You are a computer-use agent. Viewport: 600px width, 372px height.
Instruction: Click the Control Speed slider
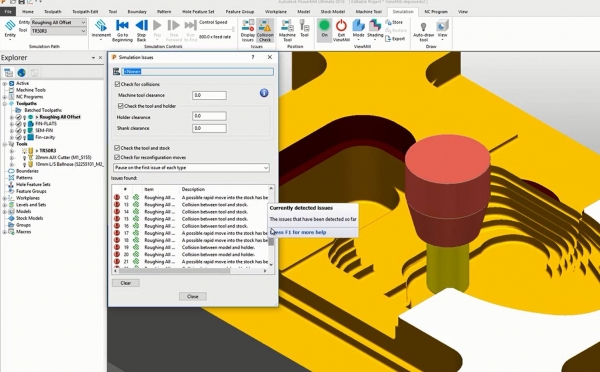(217, 29)
